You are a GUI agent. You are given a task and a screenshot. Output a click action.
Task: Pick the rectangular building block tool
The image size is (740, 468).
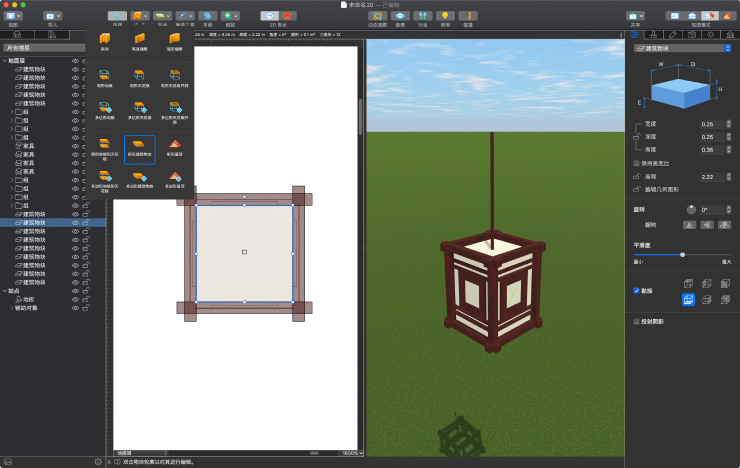pyautogui.click(x=140, y=149)
